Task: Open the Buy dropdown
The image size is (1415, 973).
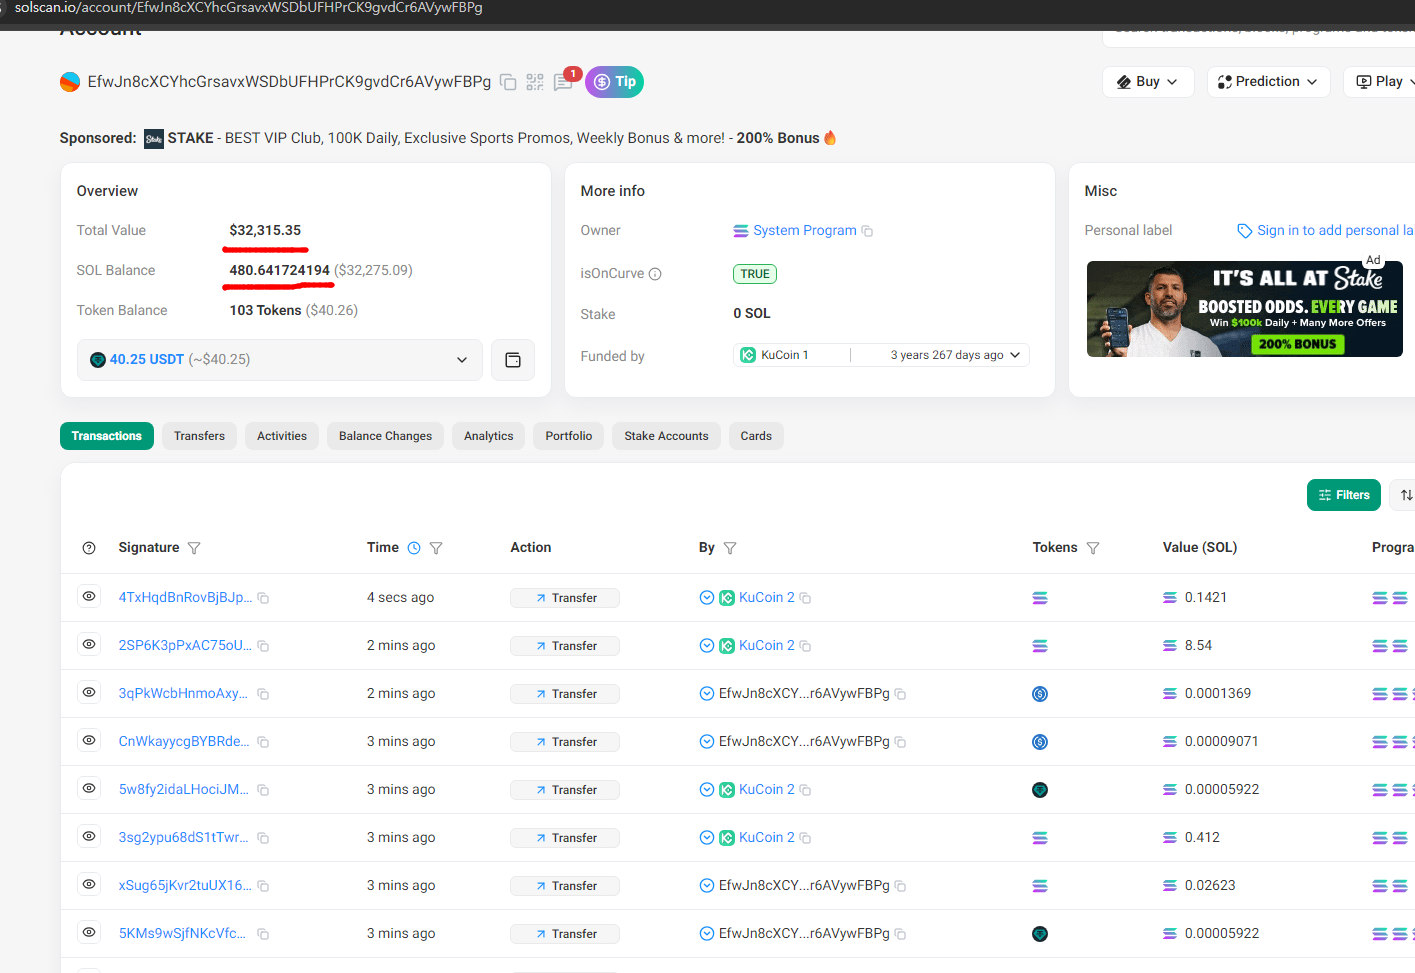Action: pos(1148,82)
